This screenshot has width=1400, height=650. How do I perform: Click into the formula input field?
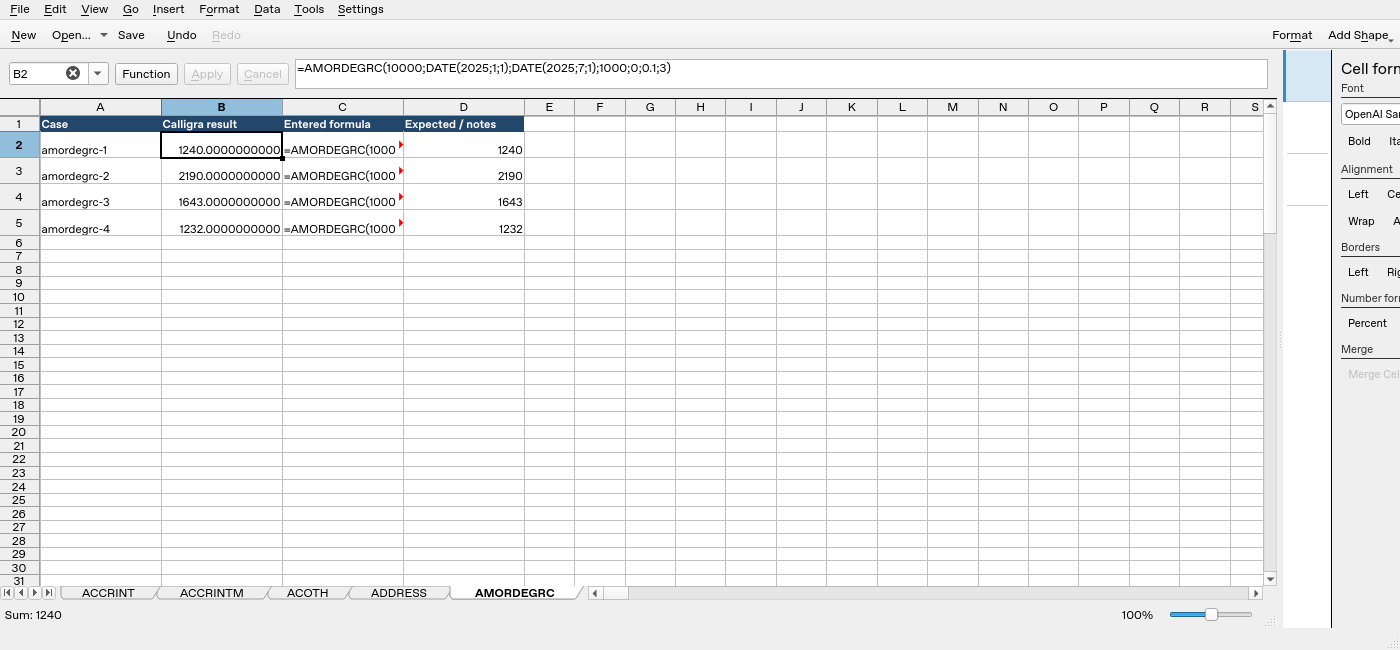pos(781,74)
